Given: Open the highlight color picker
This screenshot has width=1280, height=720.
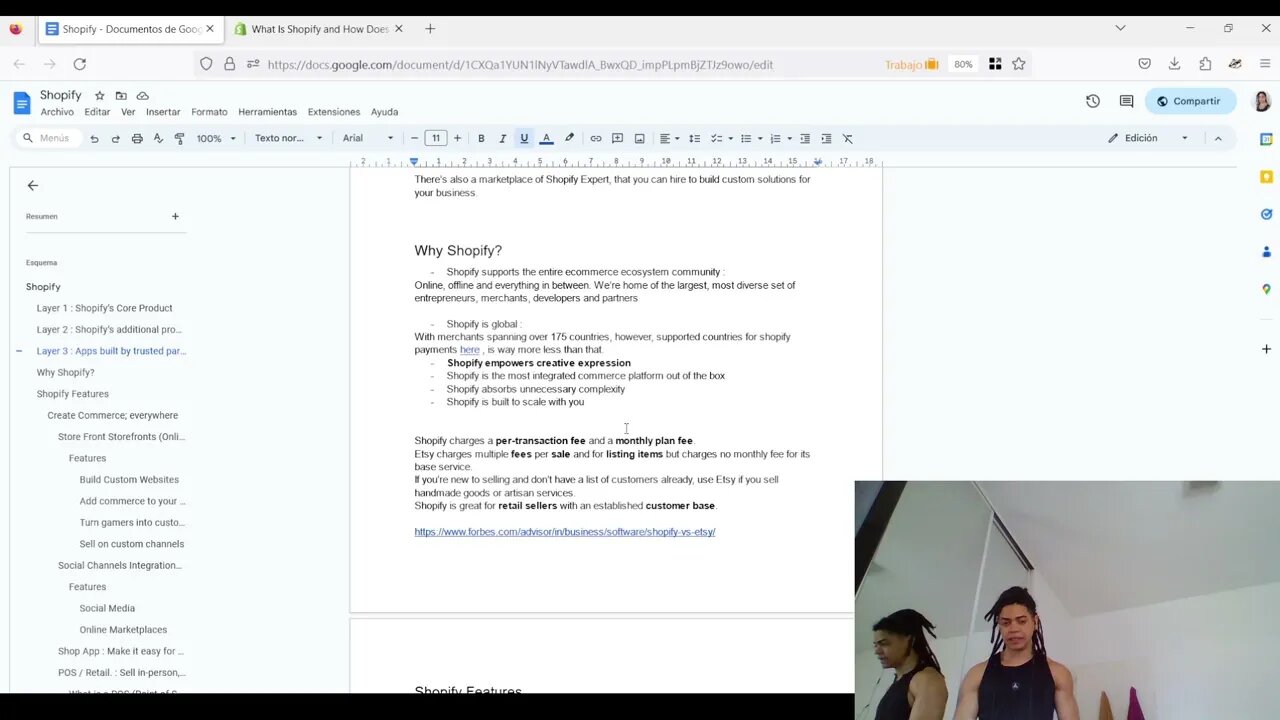Looking at the screenshot, I should click(569, 138).
